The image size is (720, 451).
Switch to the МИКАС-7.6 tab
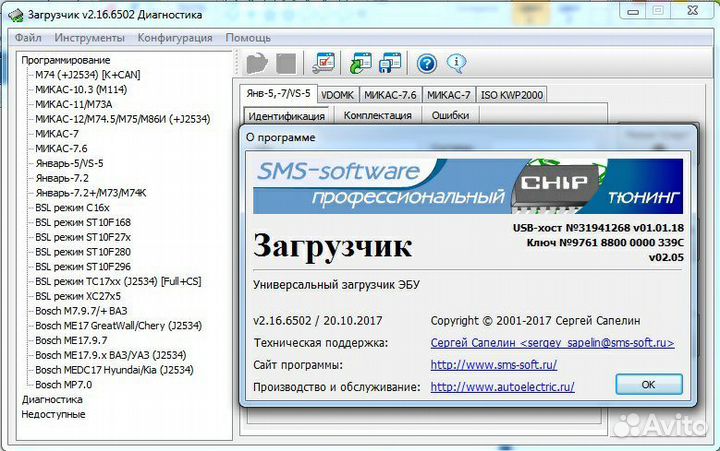pyautogui.click(x=390, y=95)
